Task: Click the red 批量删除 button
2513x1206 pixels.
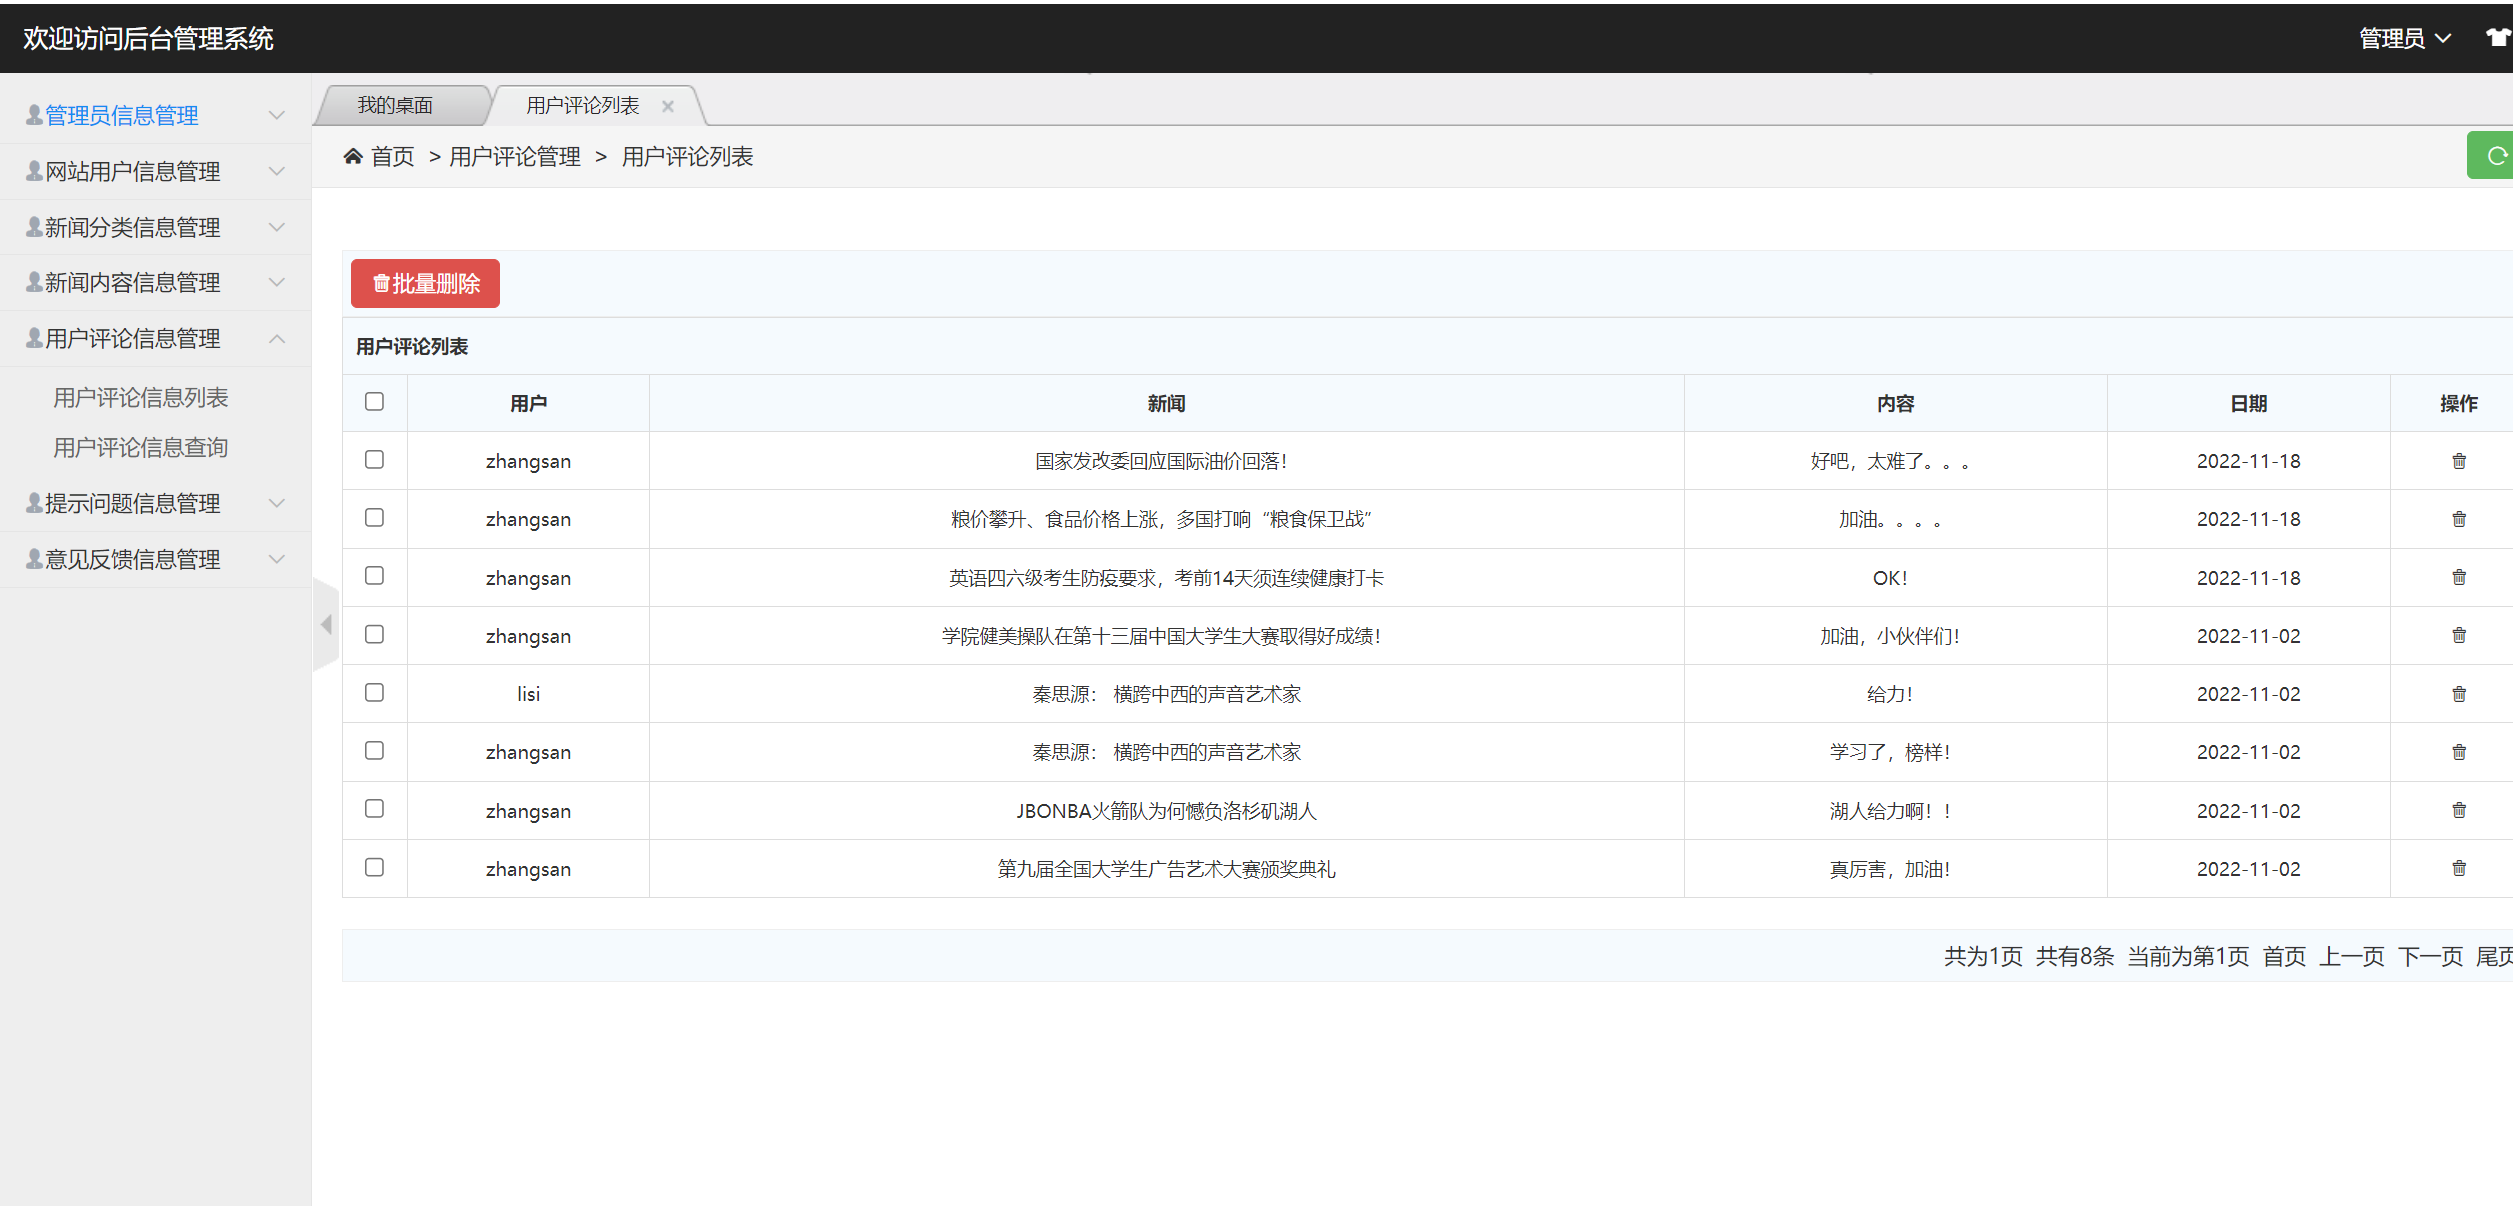Action: coord(425,284)
